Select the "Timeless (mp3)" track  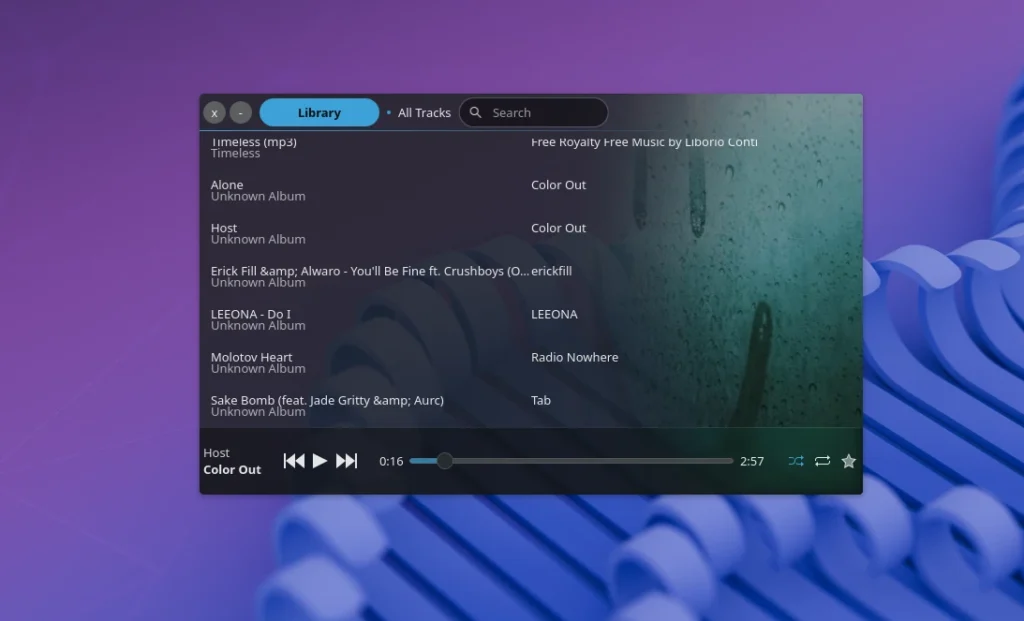pyautogui.click(x=400, y=146)
